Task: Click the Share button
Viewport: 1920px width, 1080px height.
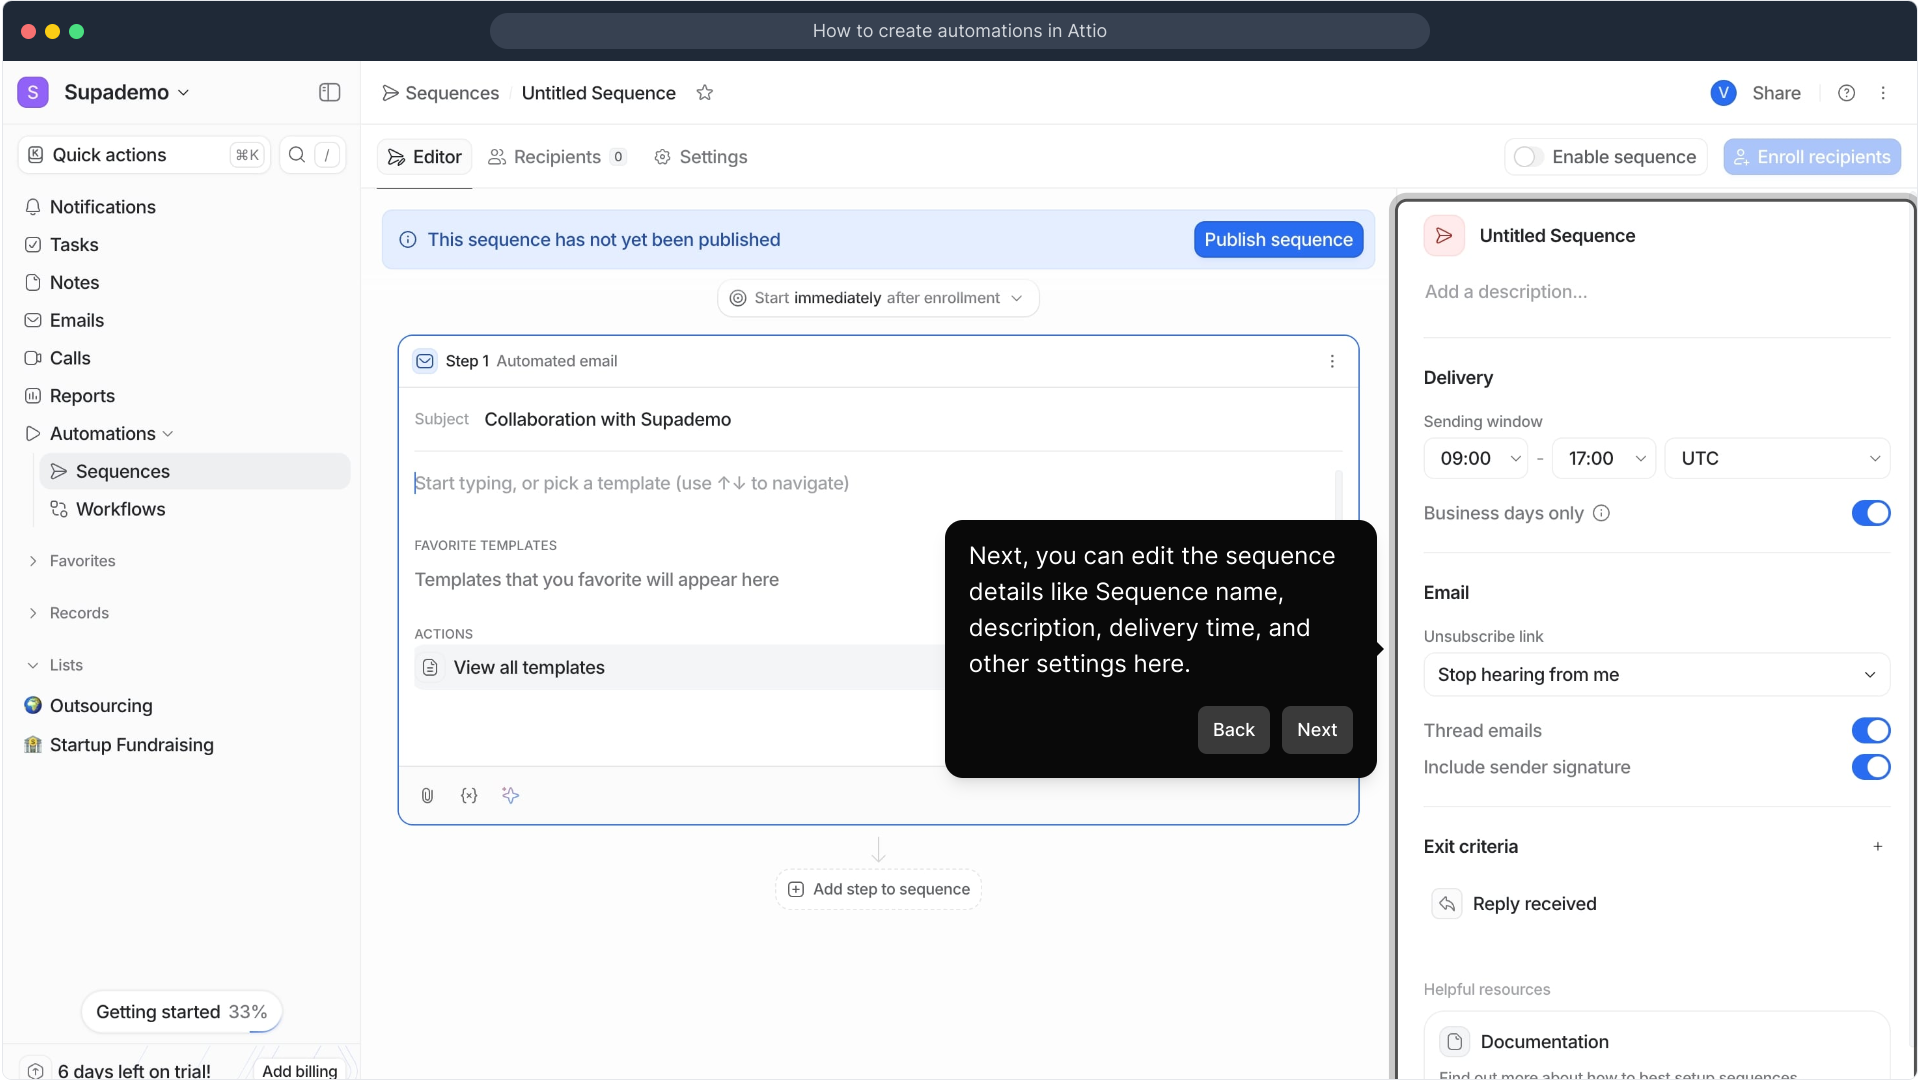Action: pos(1776,93)
